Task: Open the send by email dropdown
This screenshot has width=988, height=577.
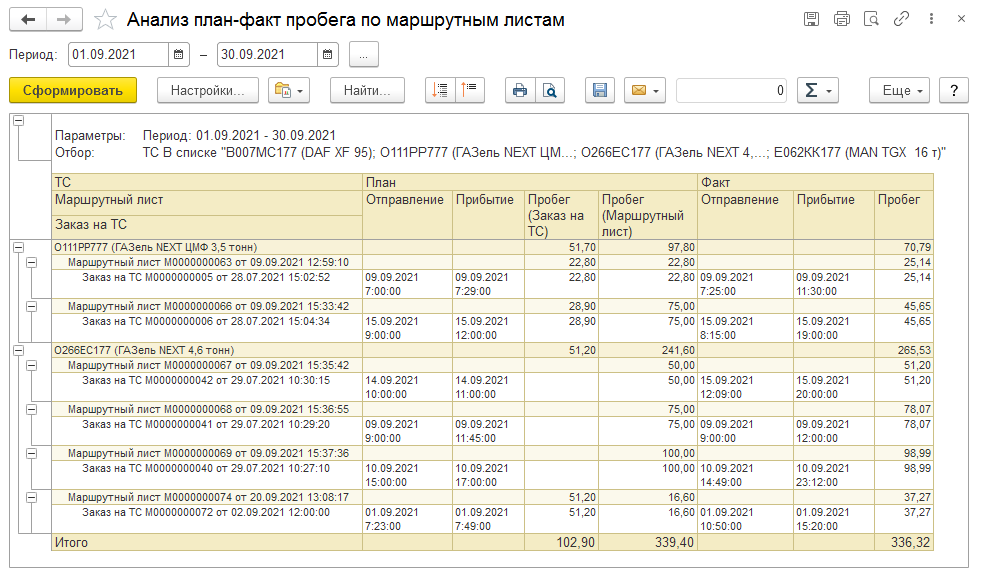Action: point(645,90)
